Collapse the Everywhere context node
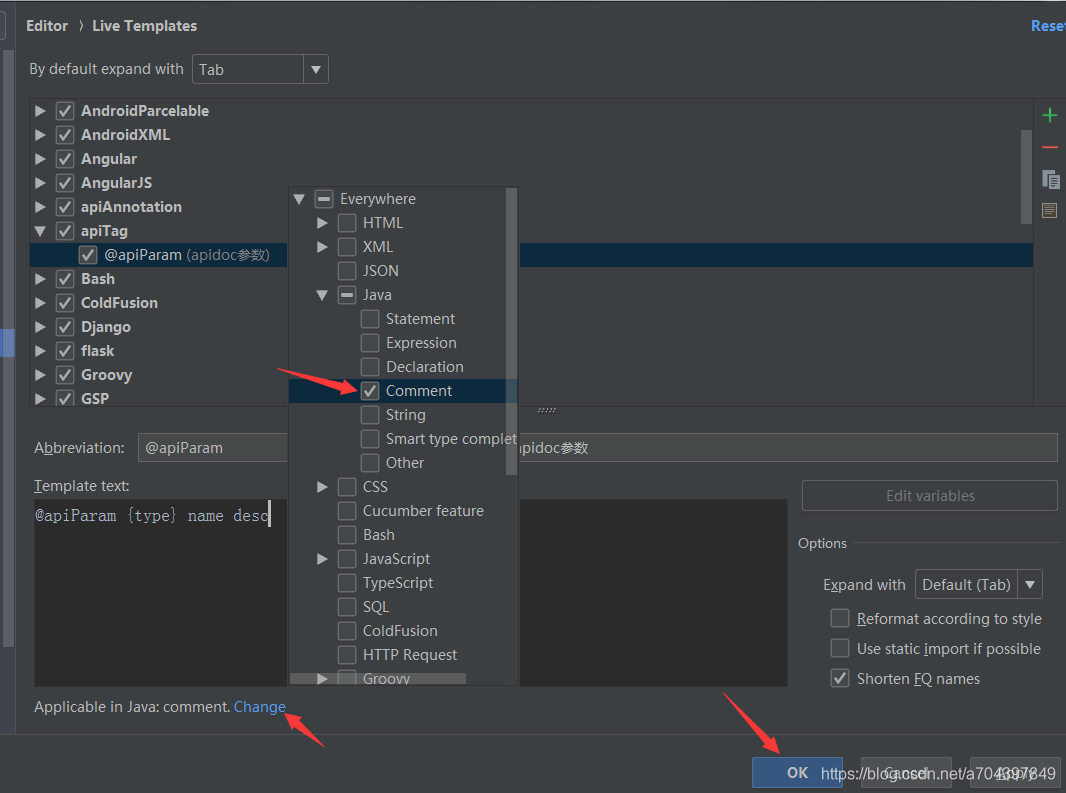This screenshot has height=793, width=1066. tap(299, 199)
